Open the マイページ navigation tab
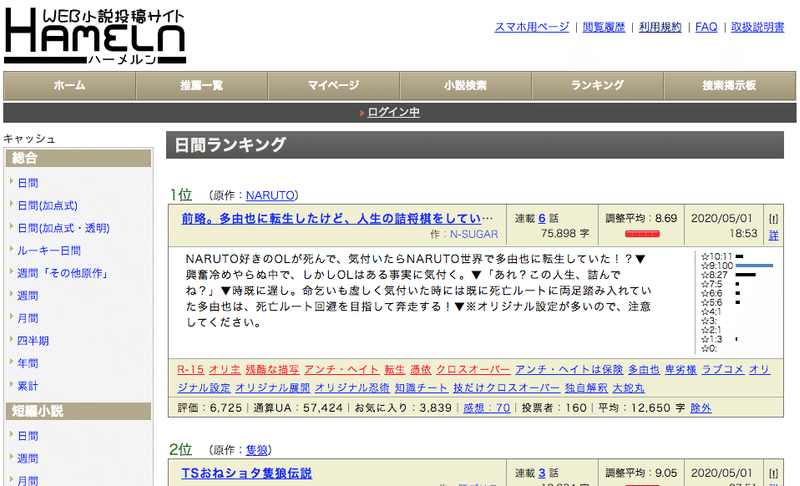Viewport: 800px width, 486px height. point(334,86)
